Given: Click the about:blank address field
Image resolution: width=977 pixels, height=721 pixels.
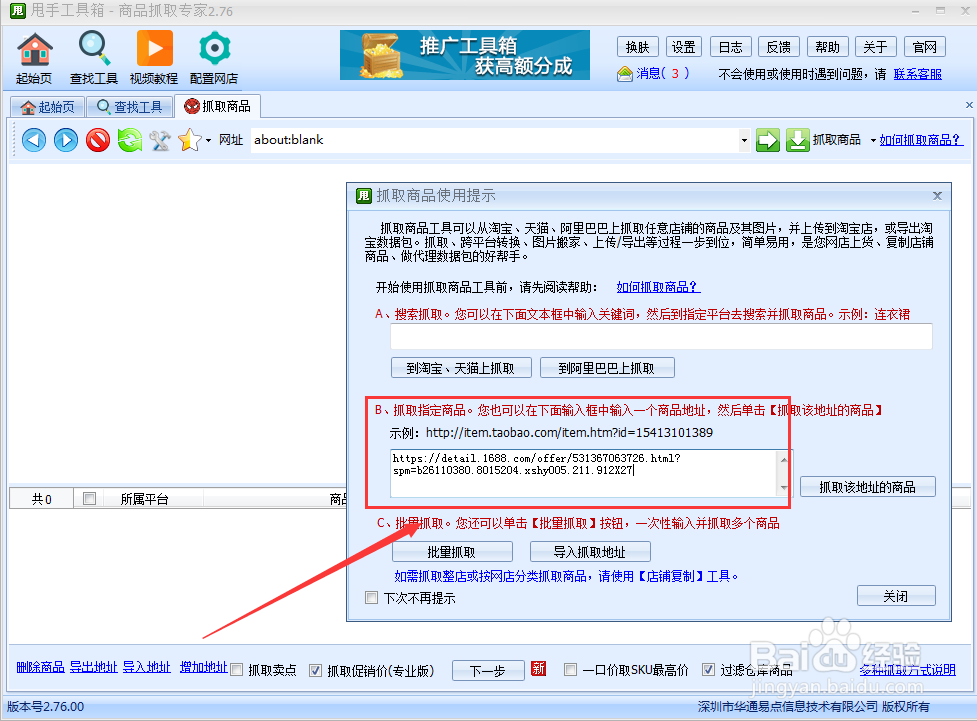Looking at the screenshot, I should [x=495, y=140].
